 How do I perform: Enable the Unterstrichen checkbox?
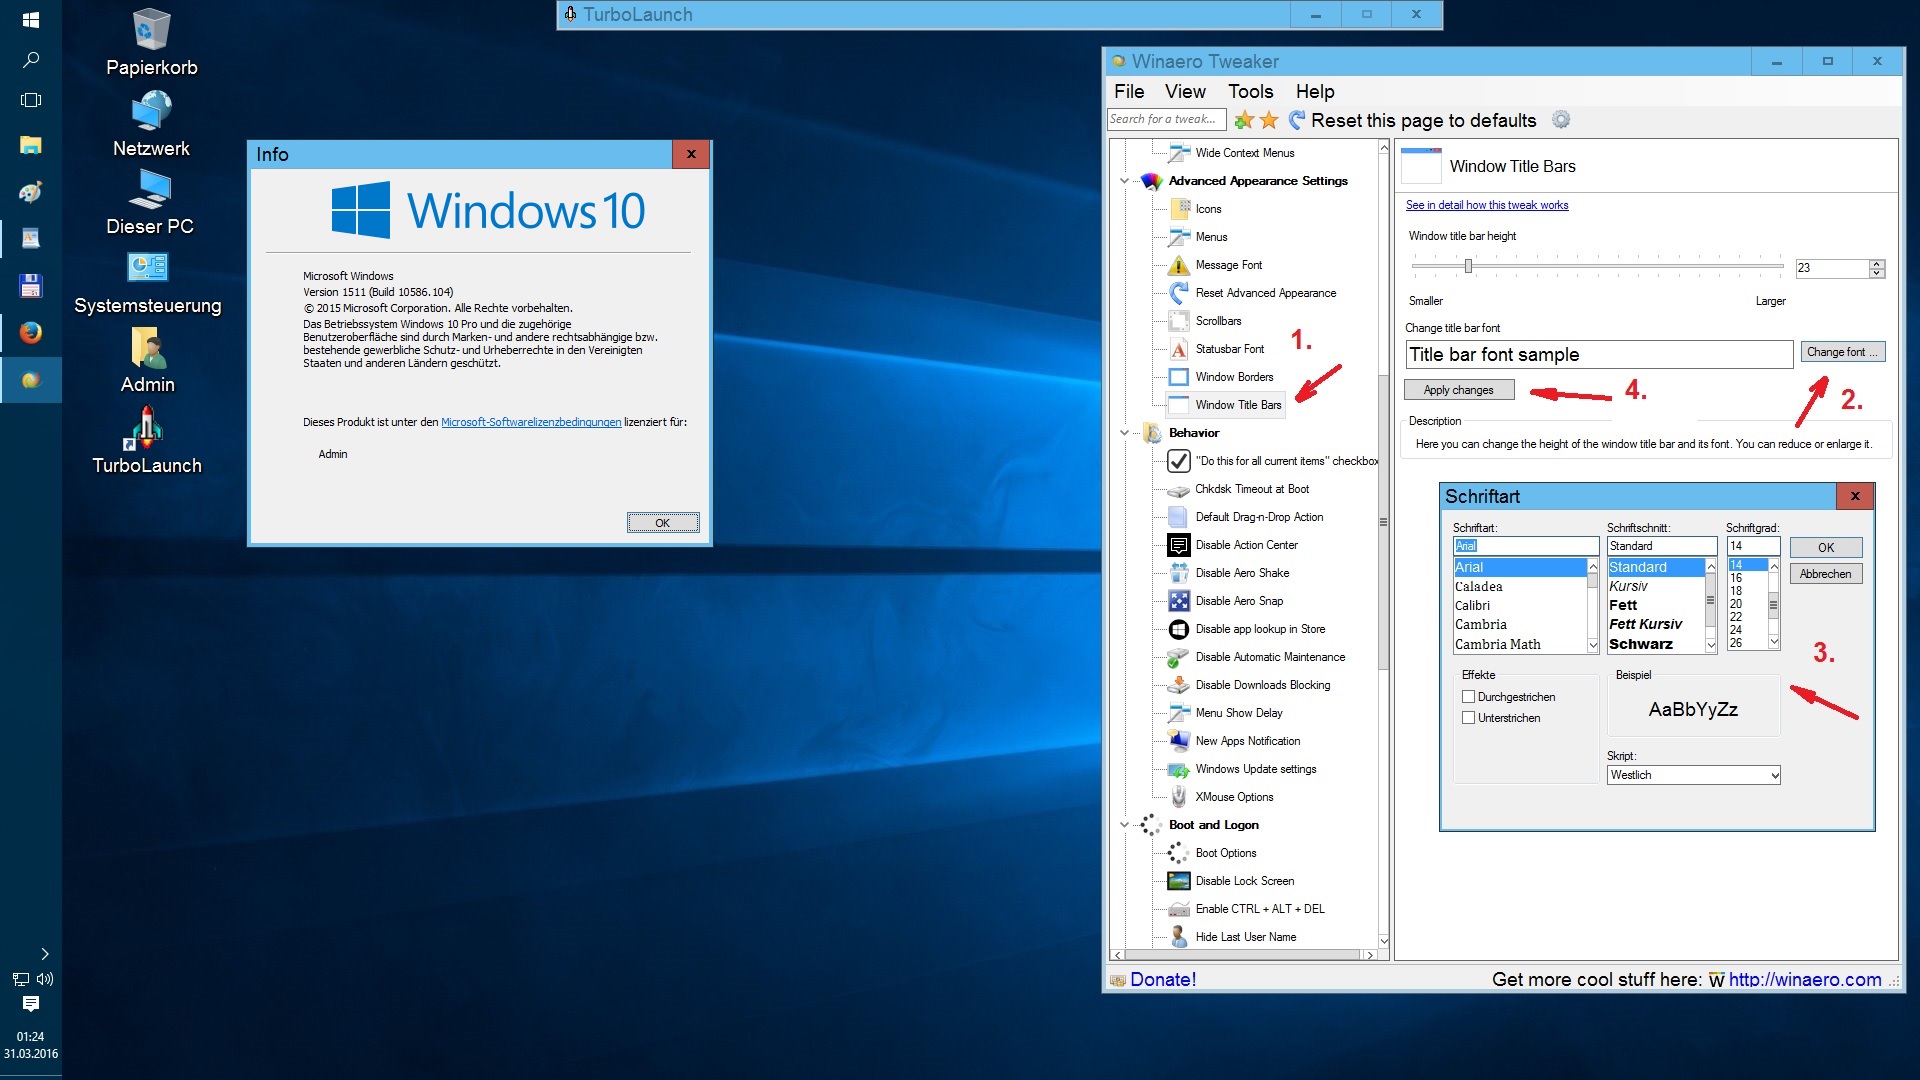1468,718
